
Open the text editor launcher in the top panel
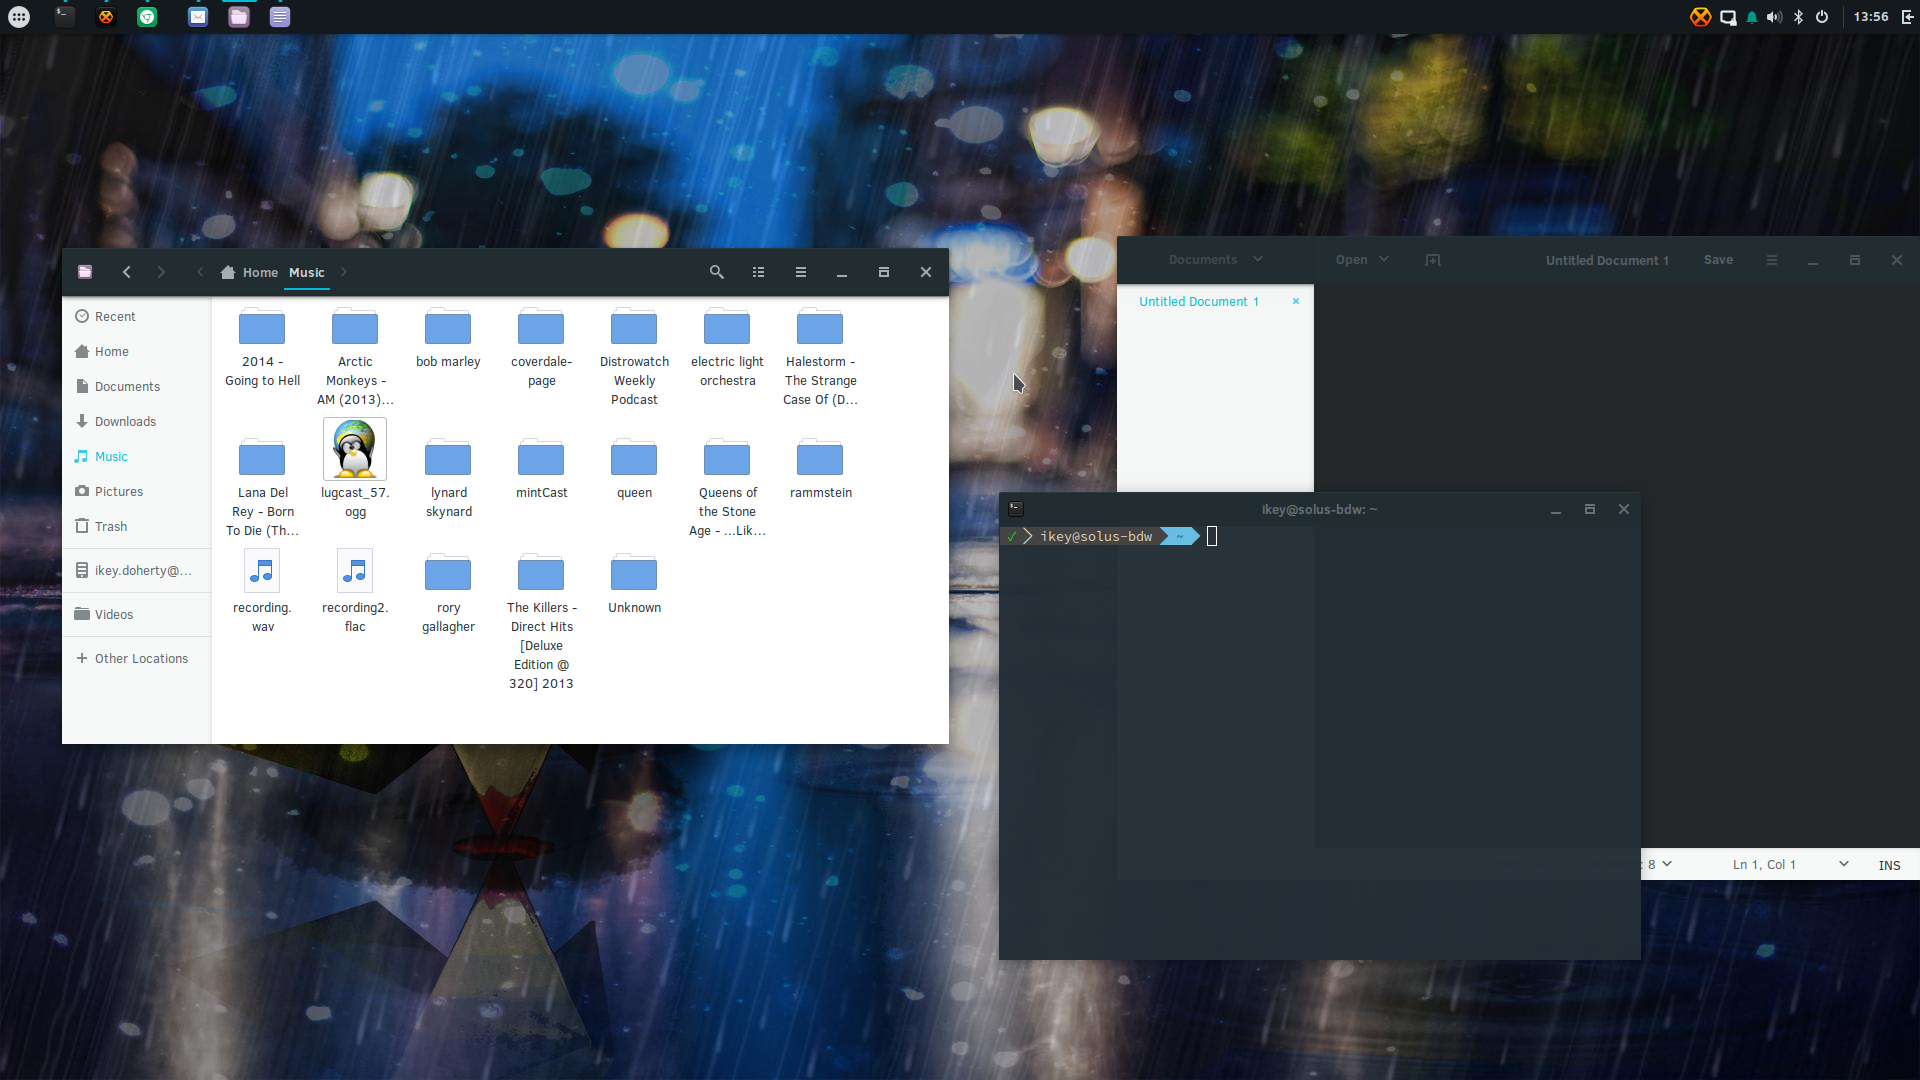[280, 17]
